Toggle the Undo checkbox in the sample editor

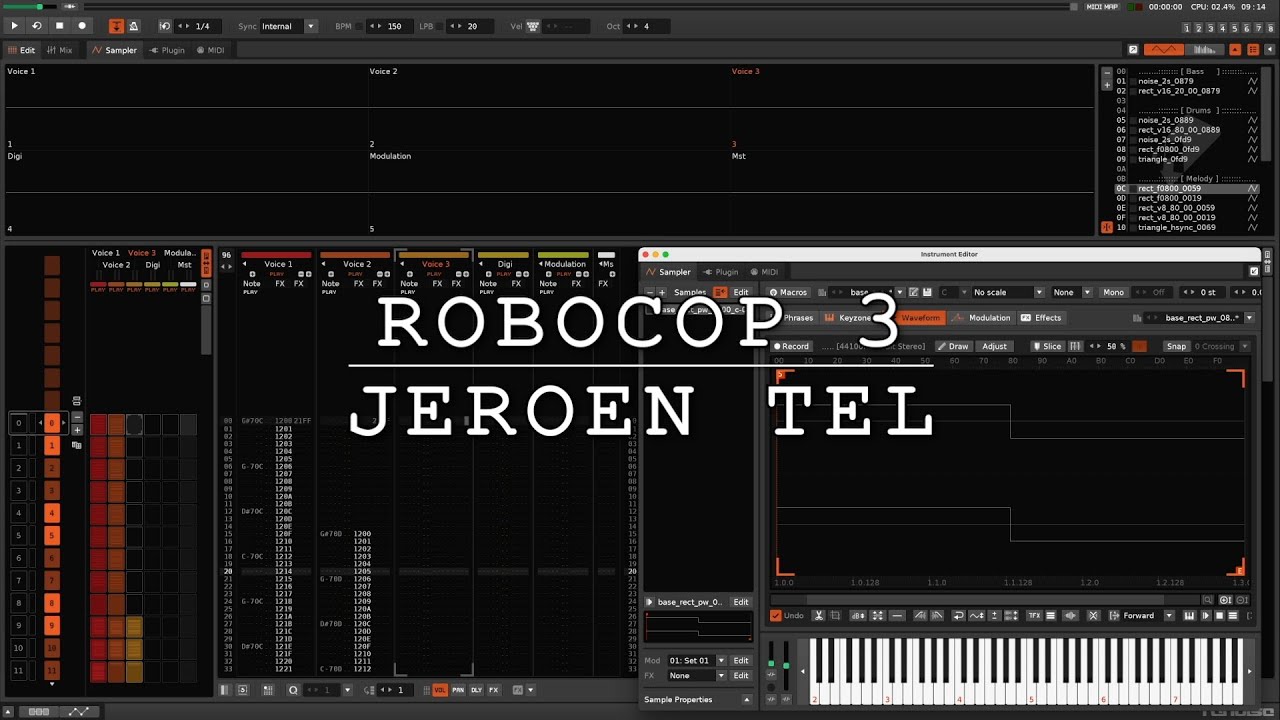[775, 616]
